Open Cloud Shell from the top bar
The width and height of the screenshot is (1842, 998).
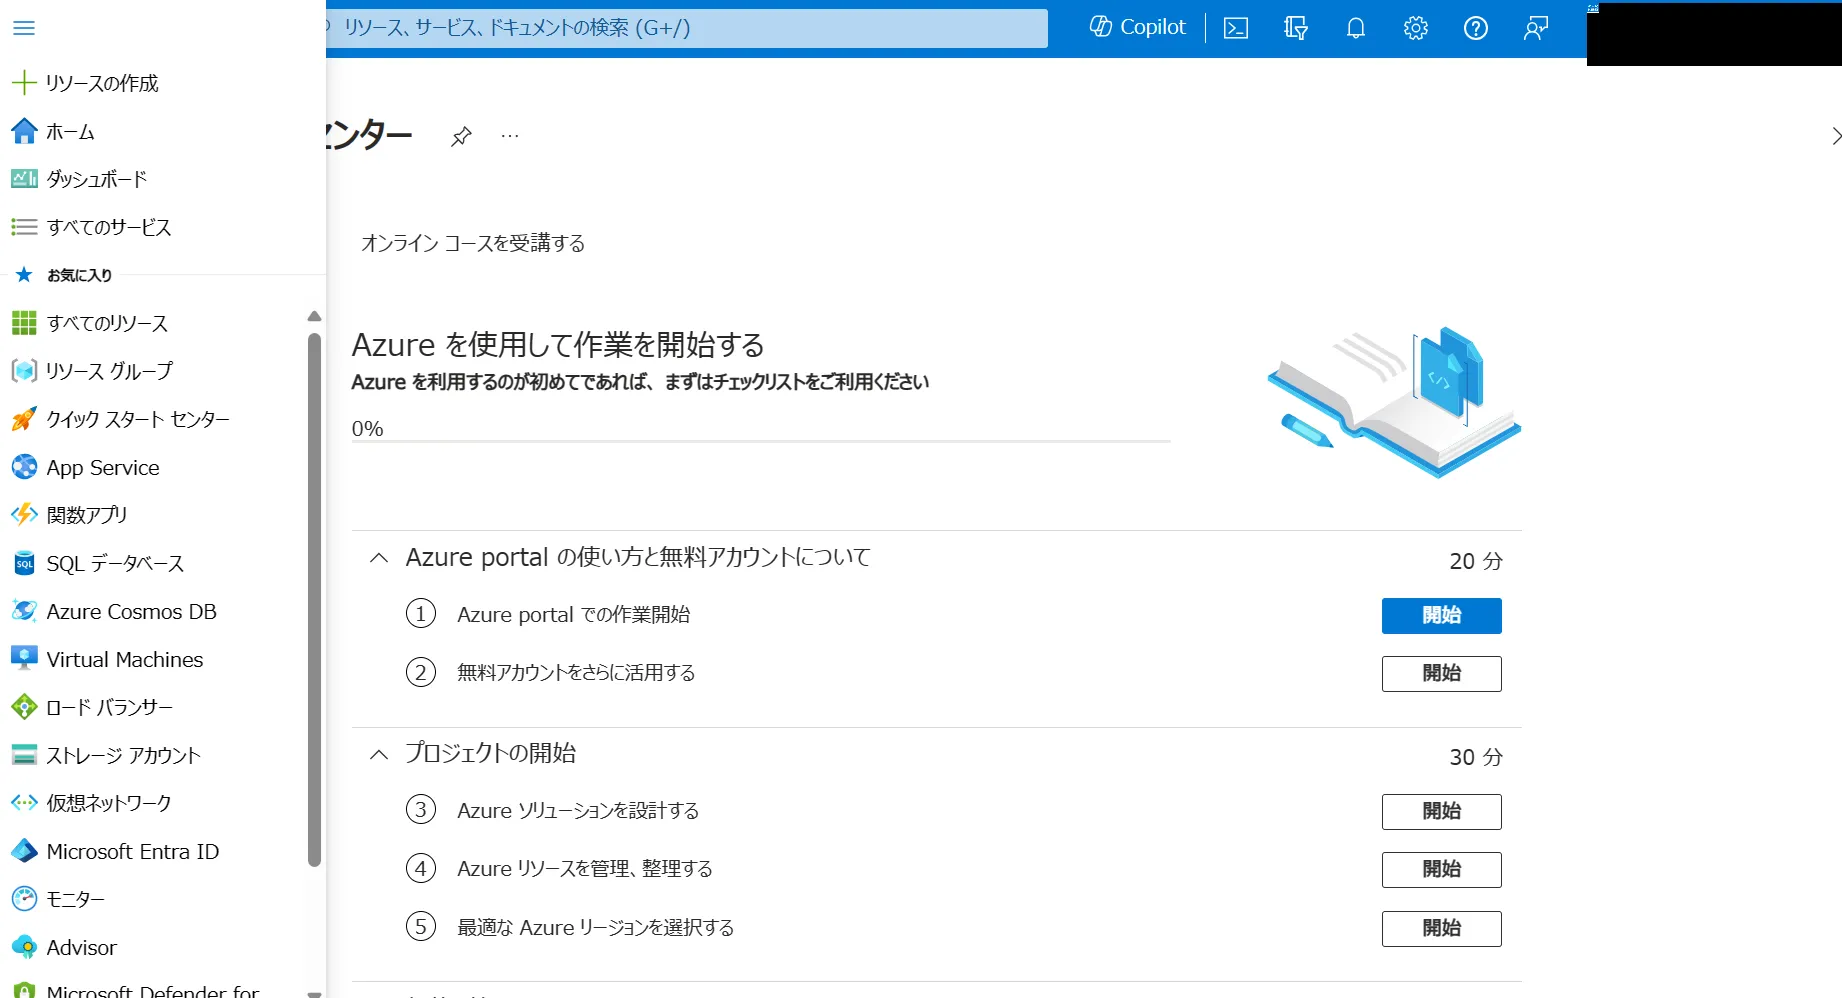click(1236, 28)
